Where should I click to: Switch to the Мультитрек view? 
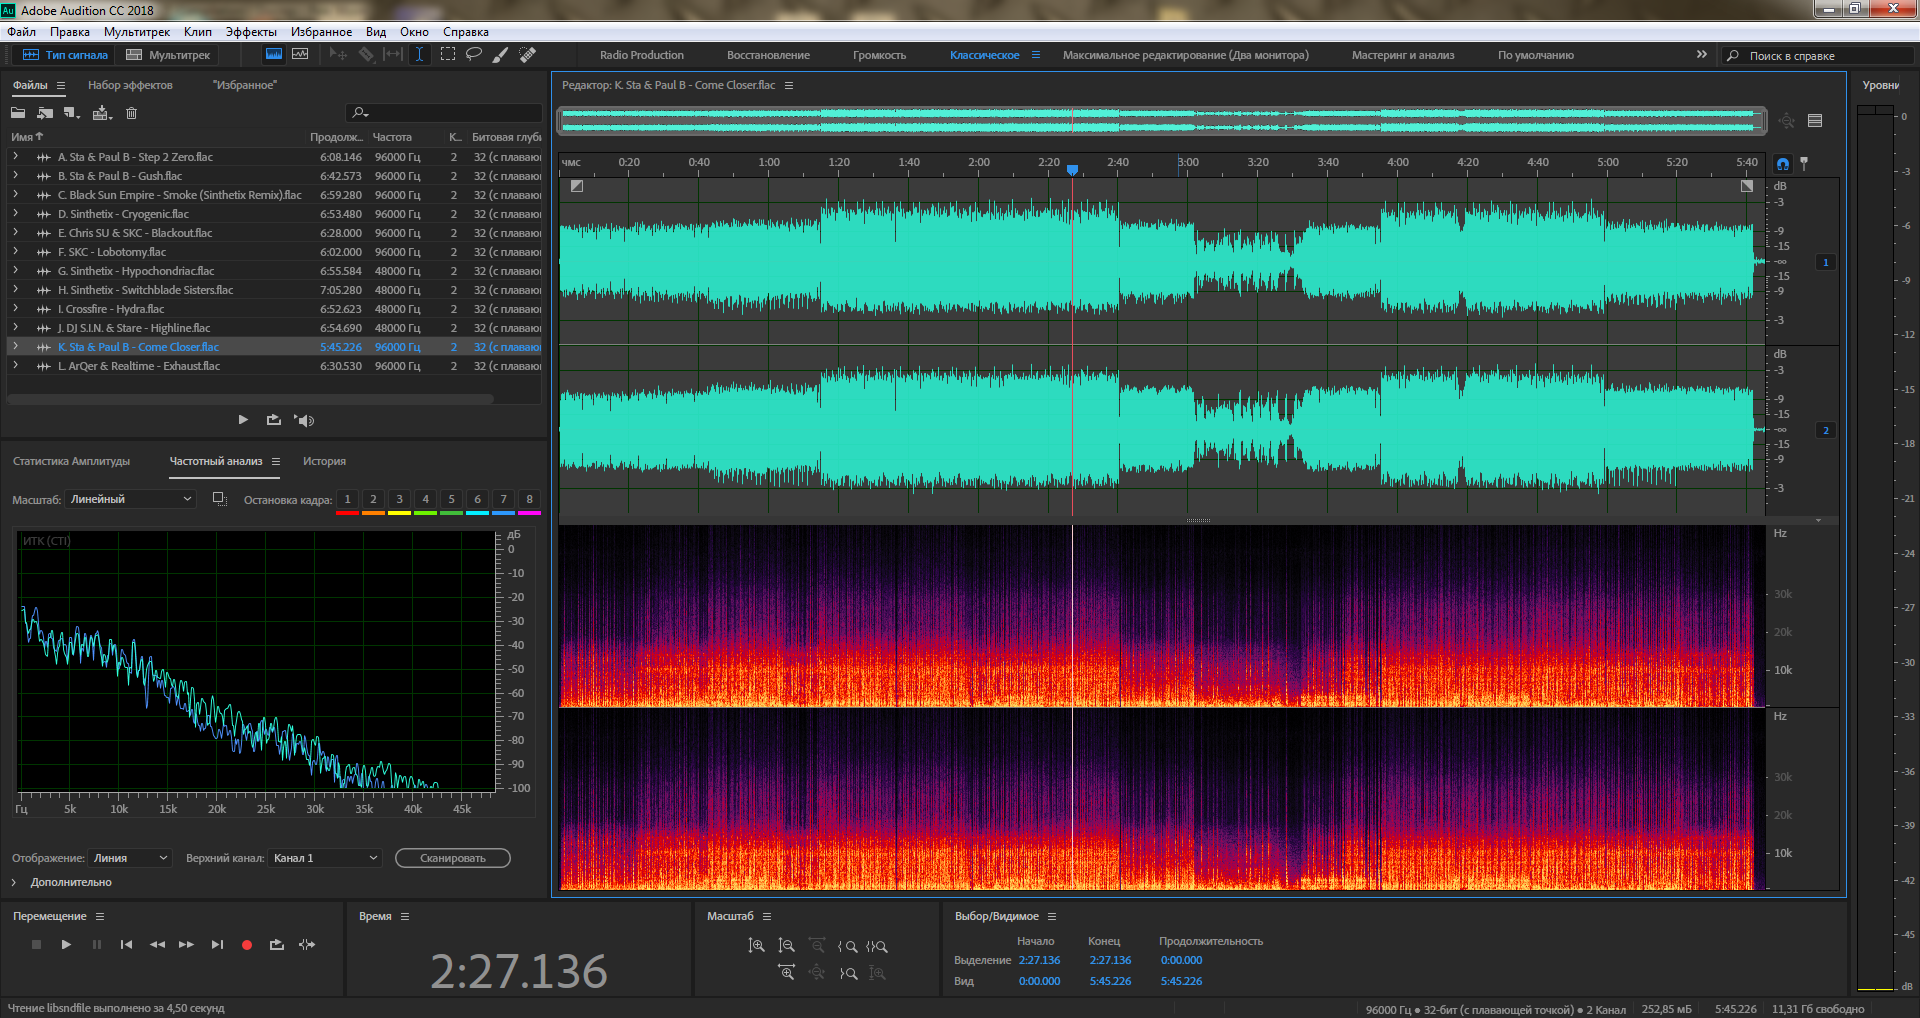(168, 55)
